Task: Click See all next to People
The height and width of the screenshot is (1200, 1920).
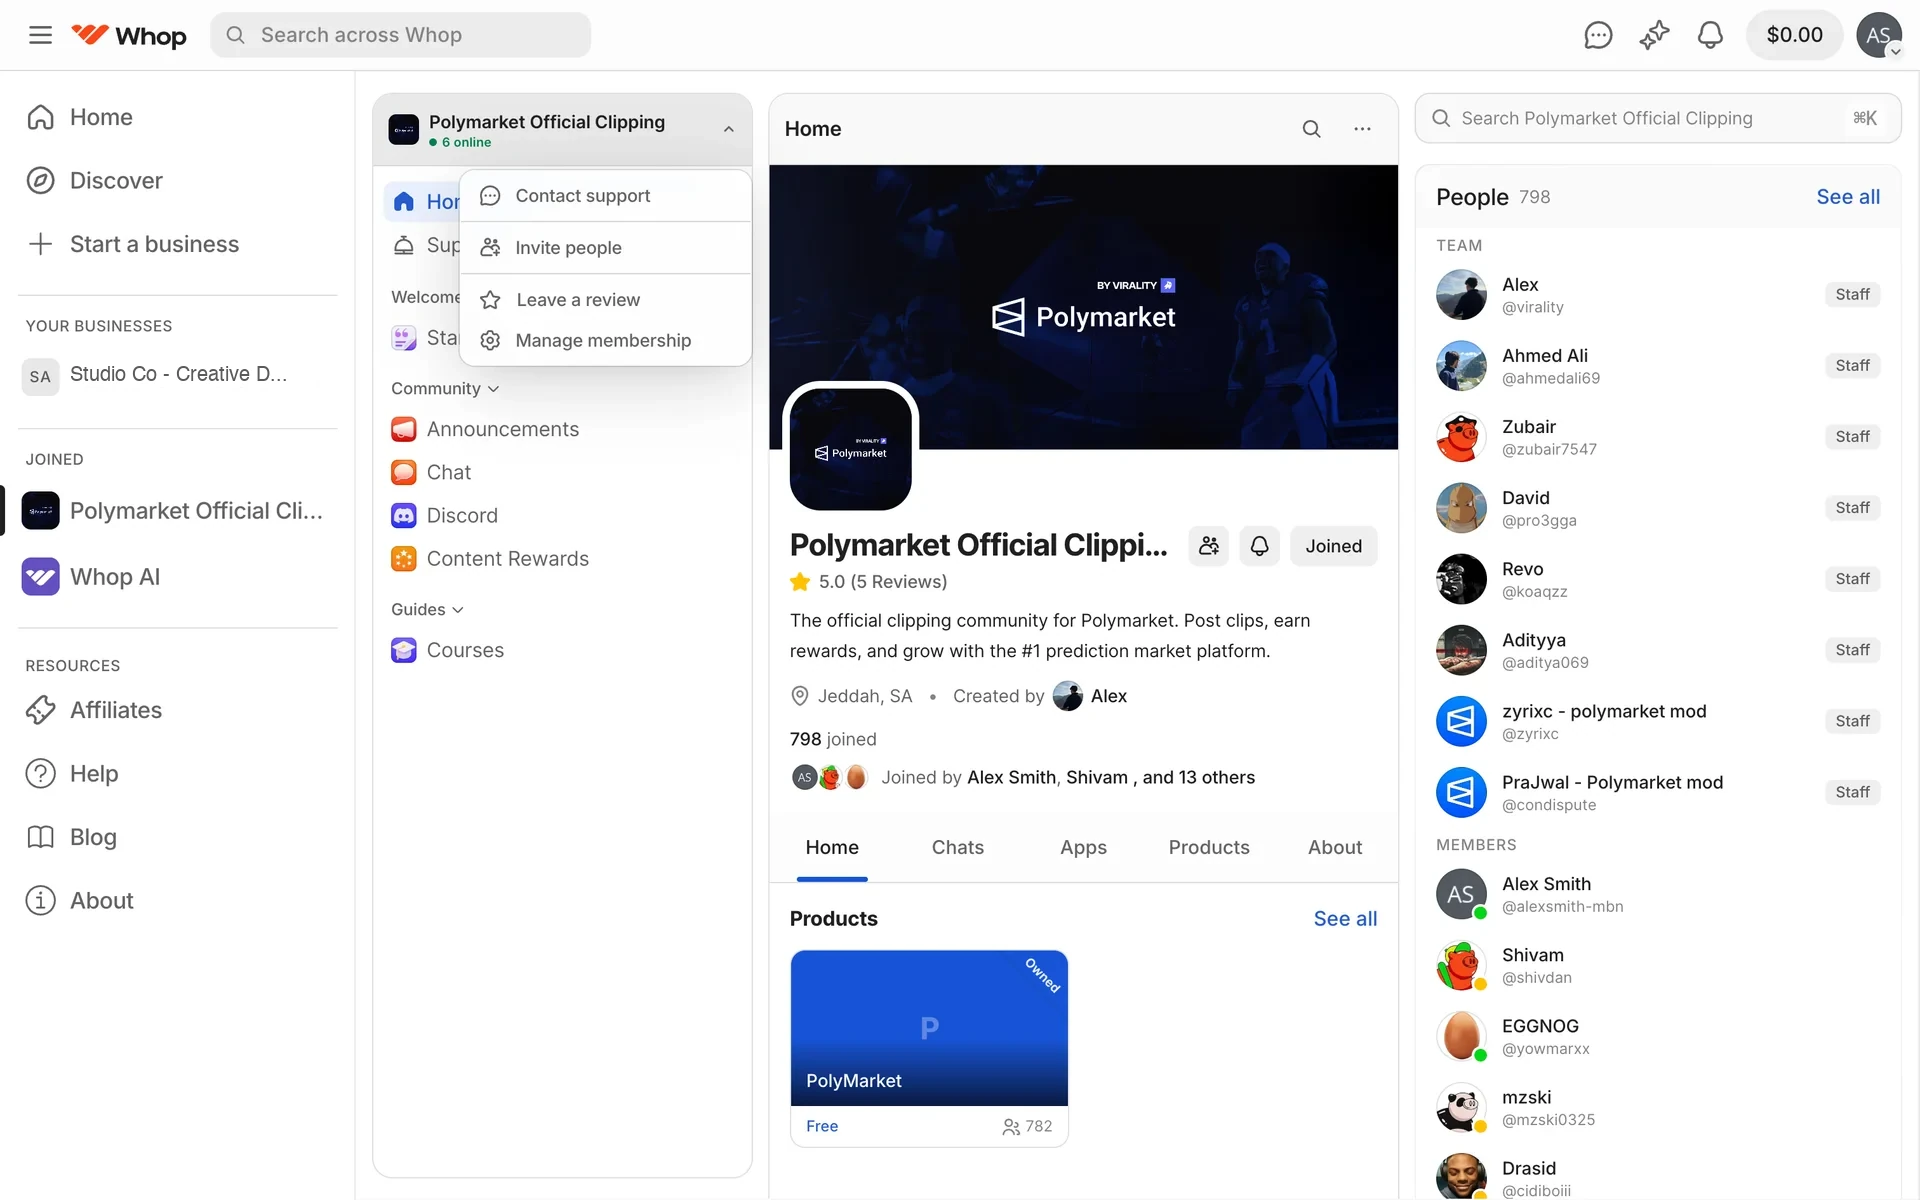Action: [x=1848, y=197]
